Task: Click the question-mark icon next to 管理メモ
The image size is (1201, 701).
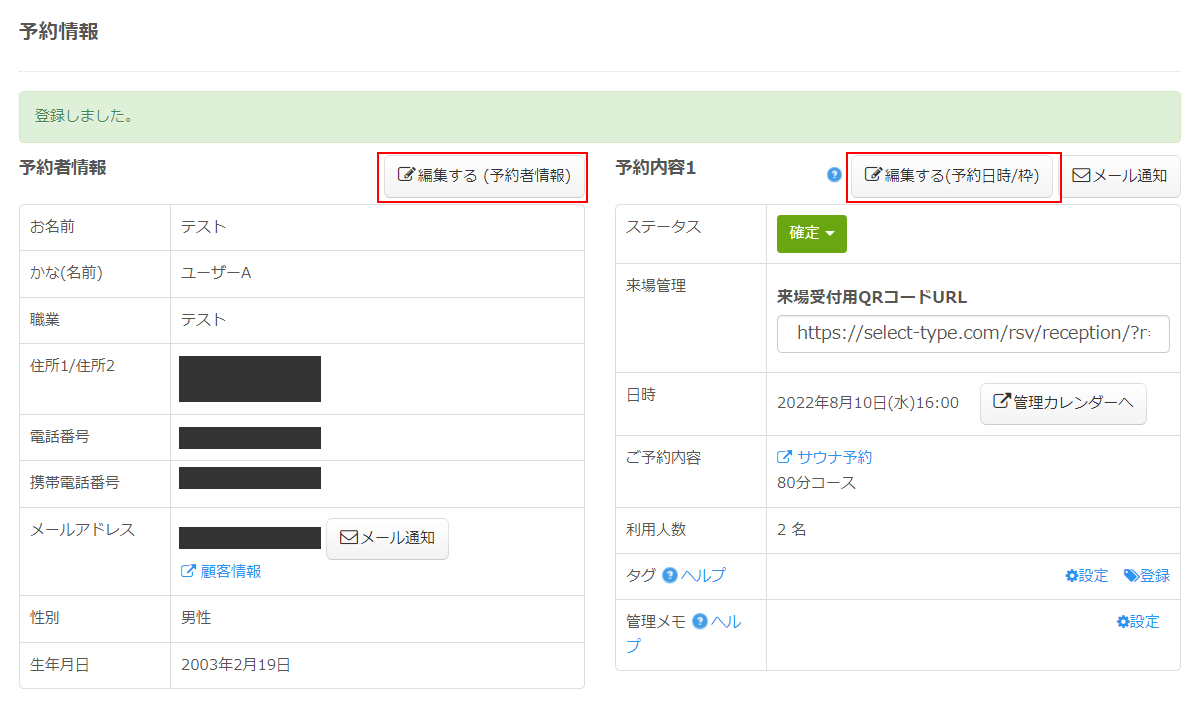Action: 700,622
